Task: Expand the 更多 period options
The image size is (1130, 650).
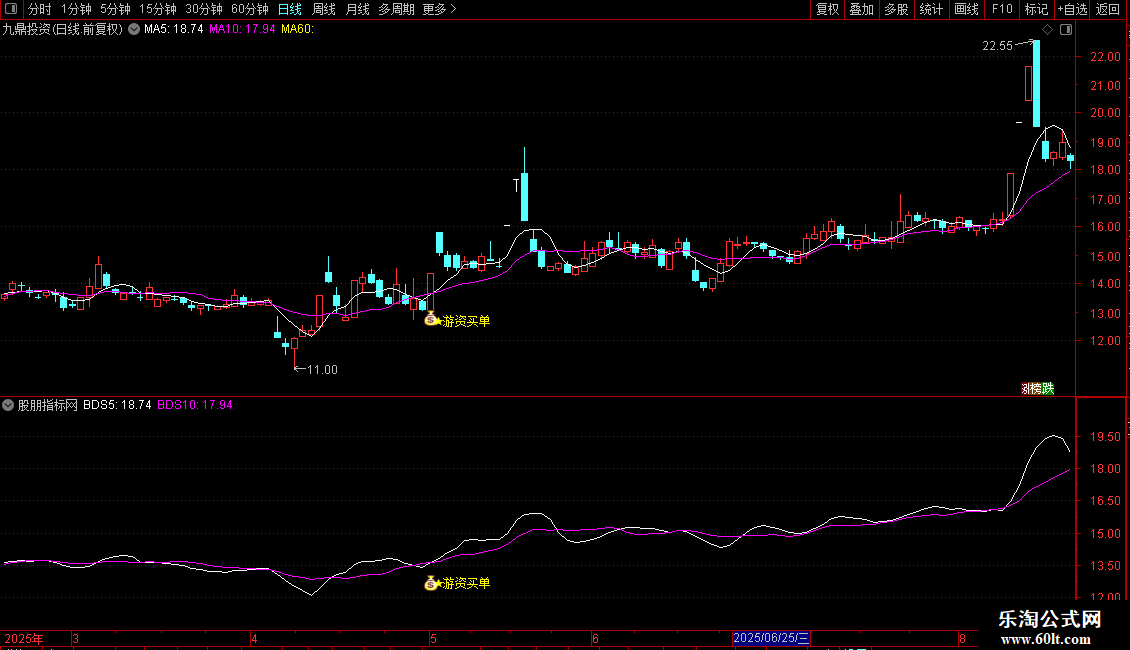Action: pos(439,9)
